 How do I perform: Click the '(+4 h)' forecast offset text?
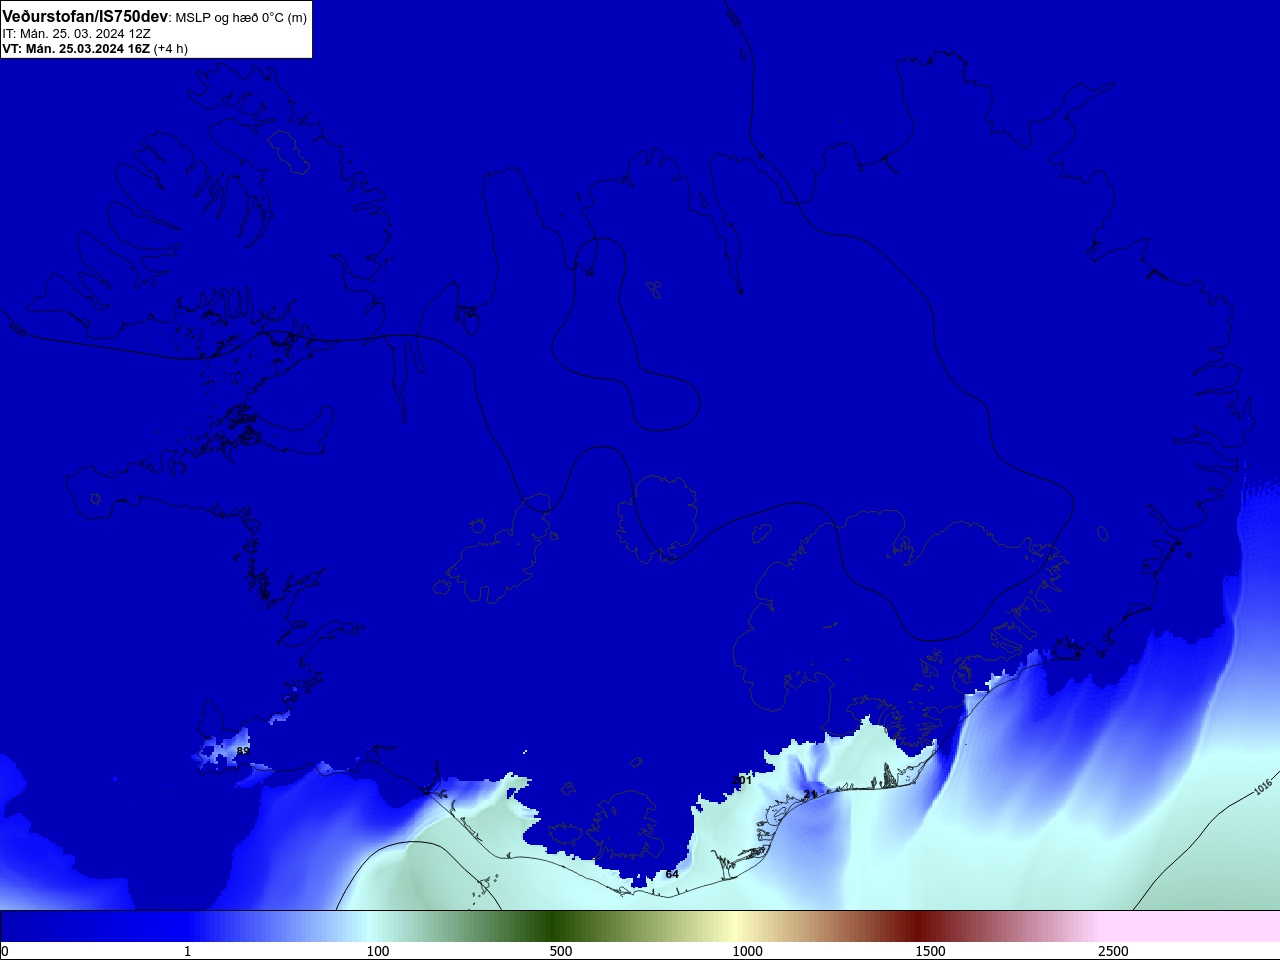pyautogui.click(x=171, y=48)
